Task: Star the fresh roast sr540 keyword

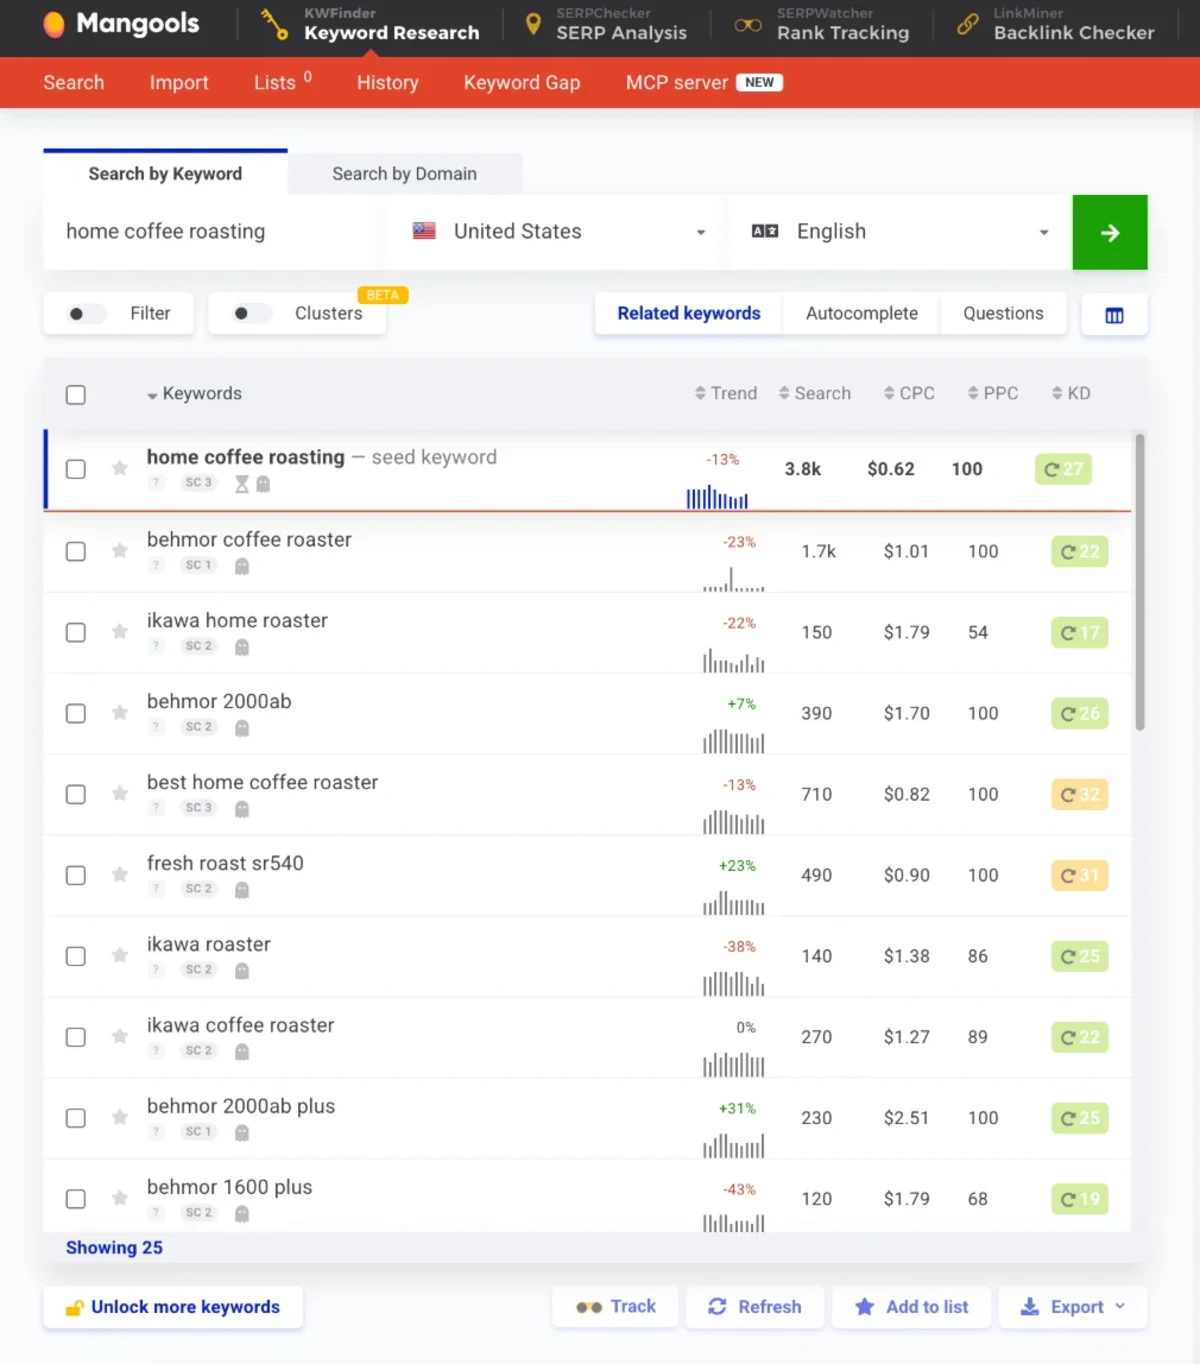Action: [x=119, y=874]
